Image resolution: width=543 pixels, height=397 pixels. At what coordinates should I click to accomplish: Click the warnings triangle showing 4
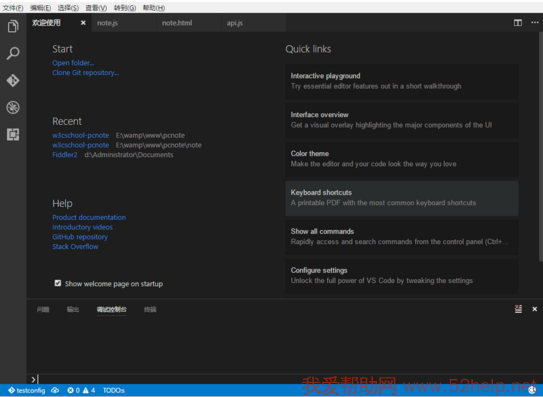[89, 390]
